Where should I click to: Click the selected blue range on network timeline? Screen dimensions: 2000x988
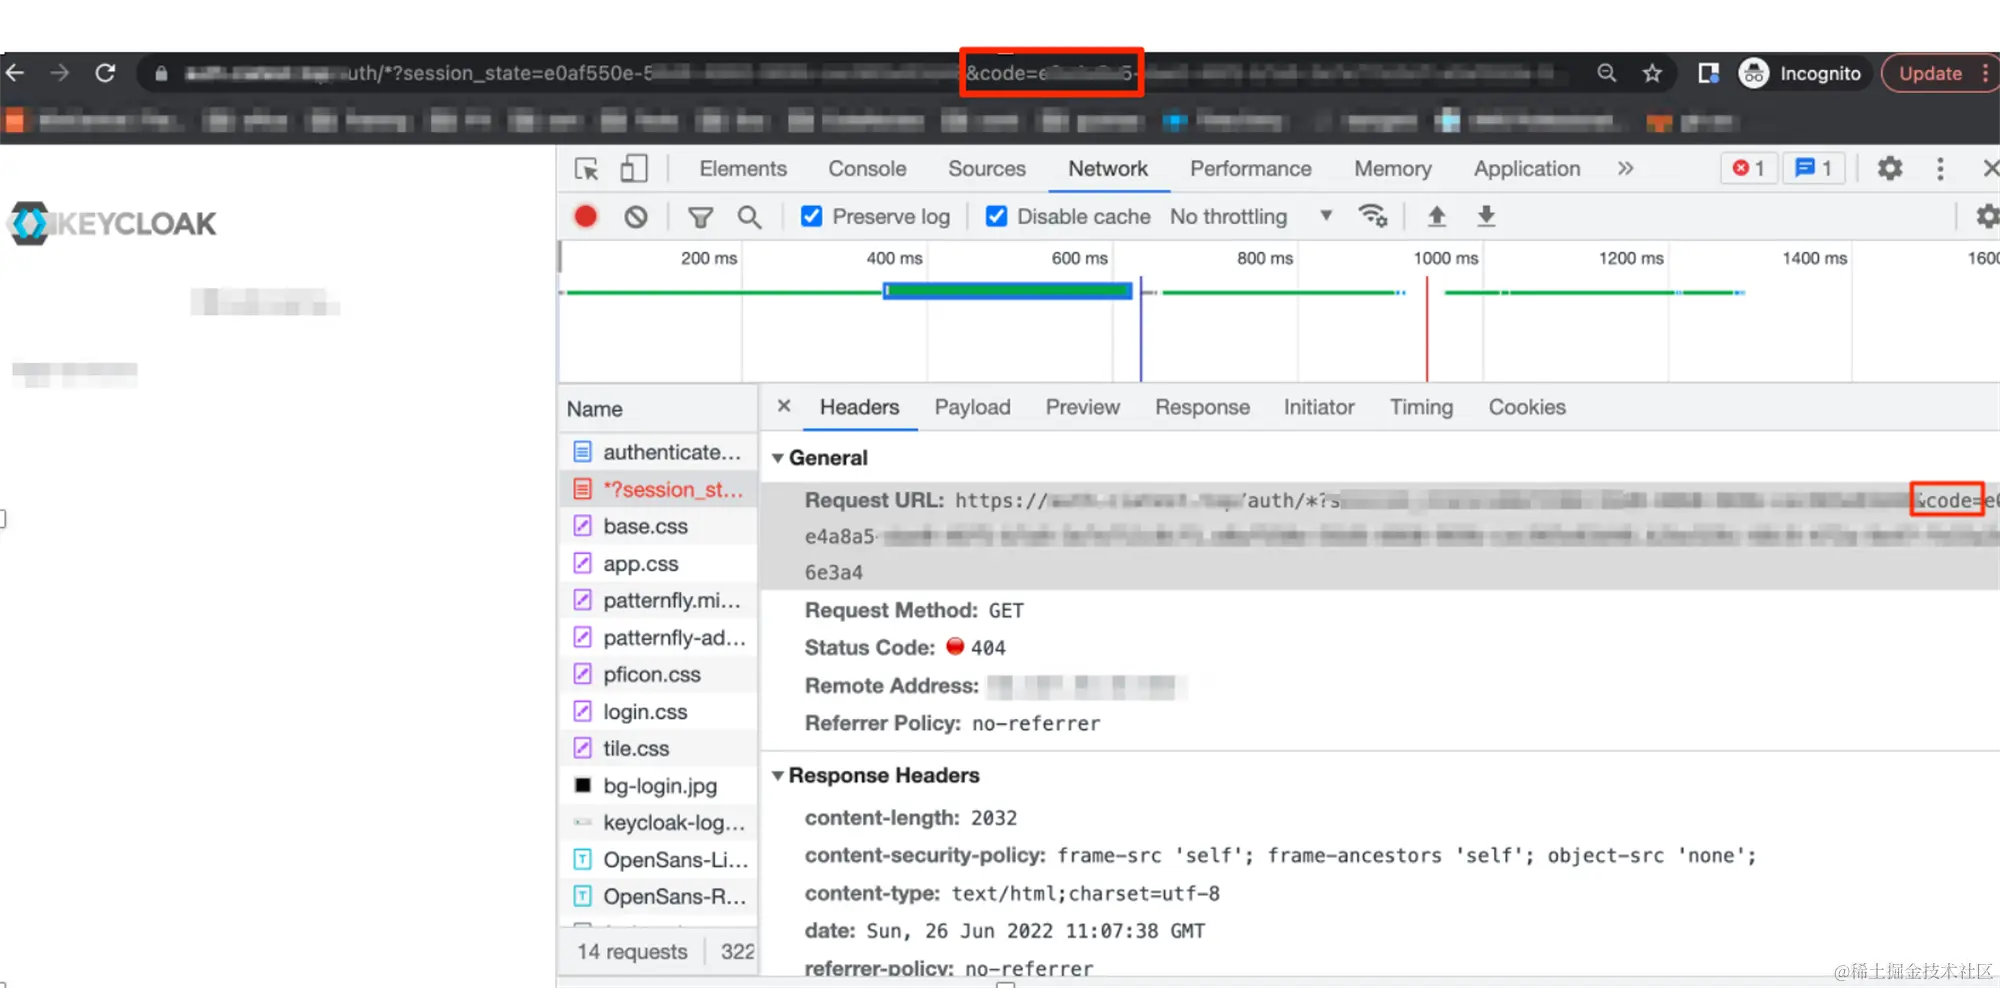point(1008,291)
